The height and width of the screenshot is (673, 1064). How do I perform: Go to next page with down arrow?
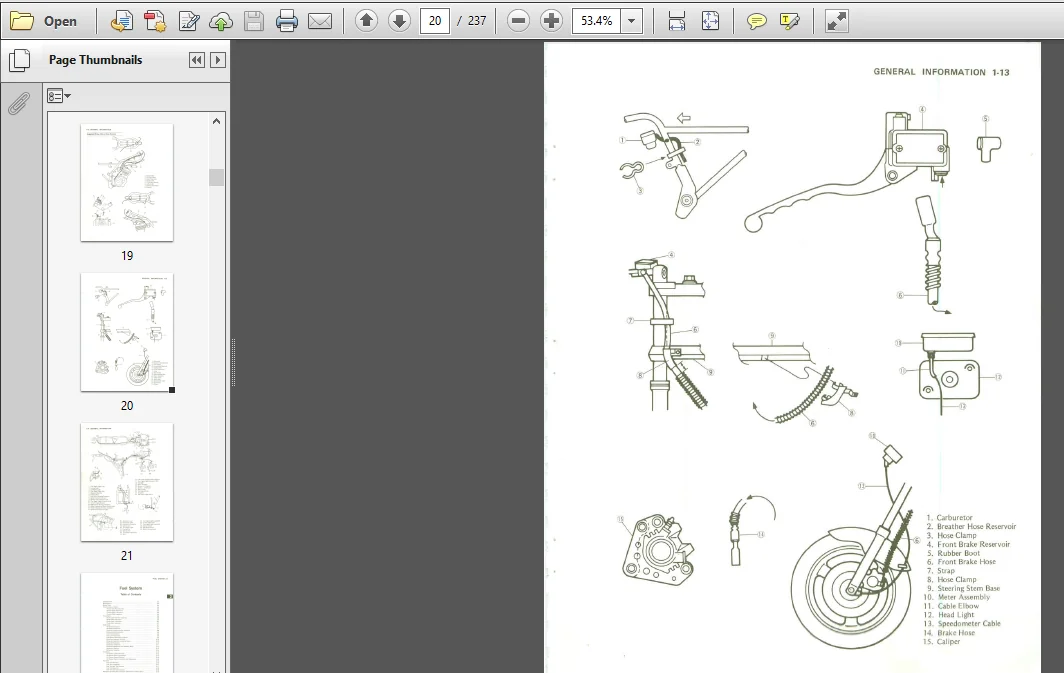tap(399, 21)
